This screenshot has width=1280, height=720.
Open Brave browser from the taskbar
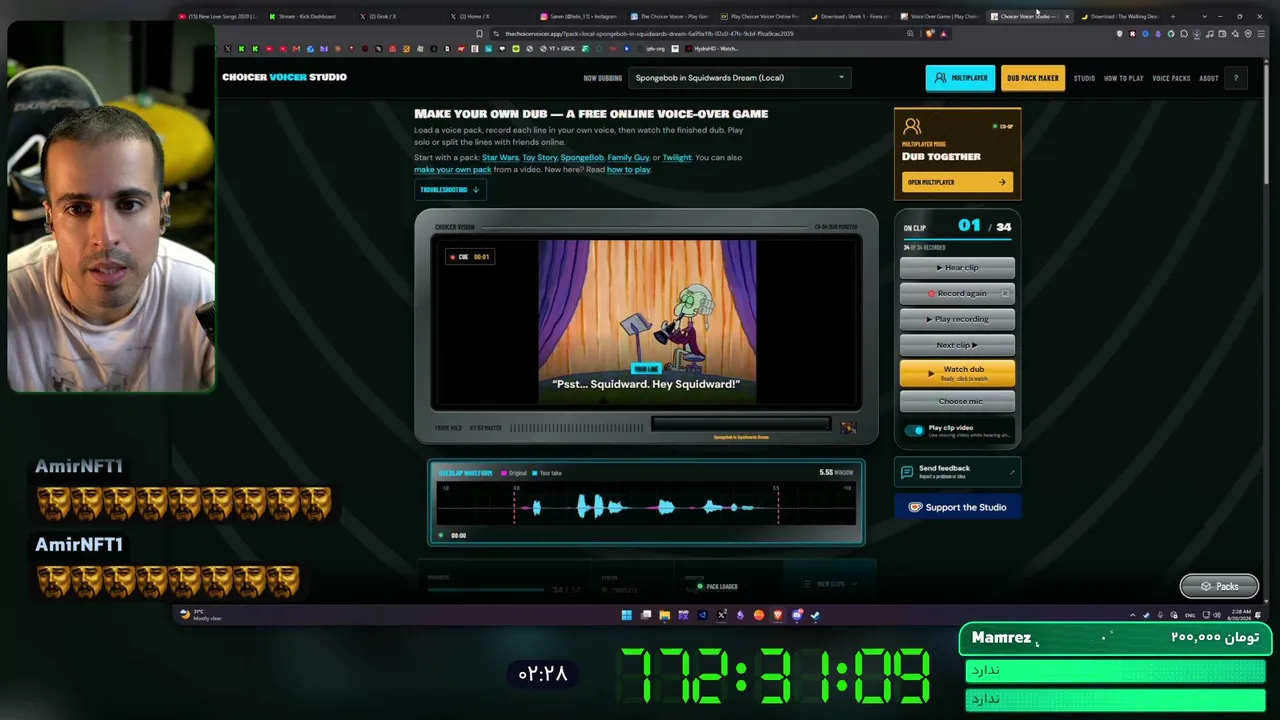click(x=778, y=615)
